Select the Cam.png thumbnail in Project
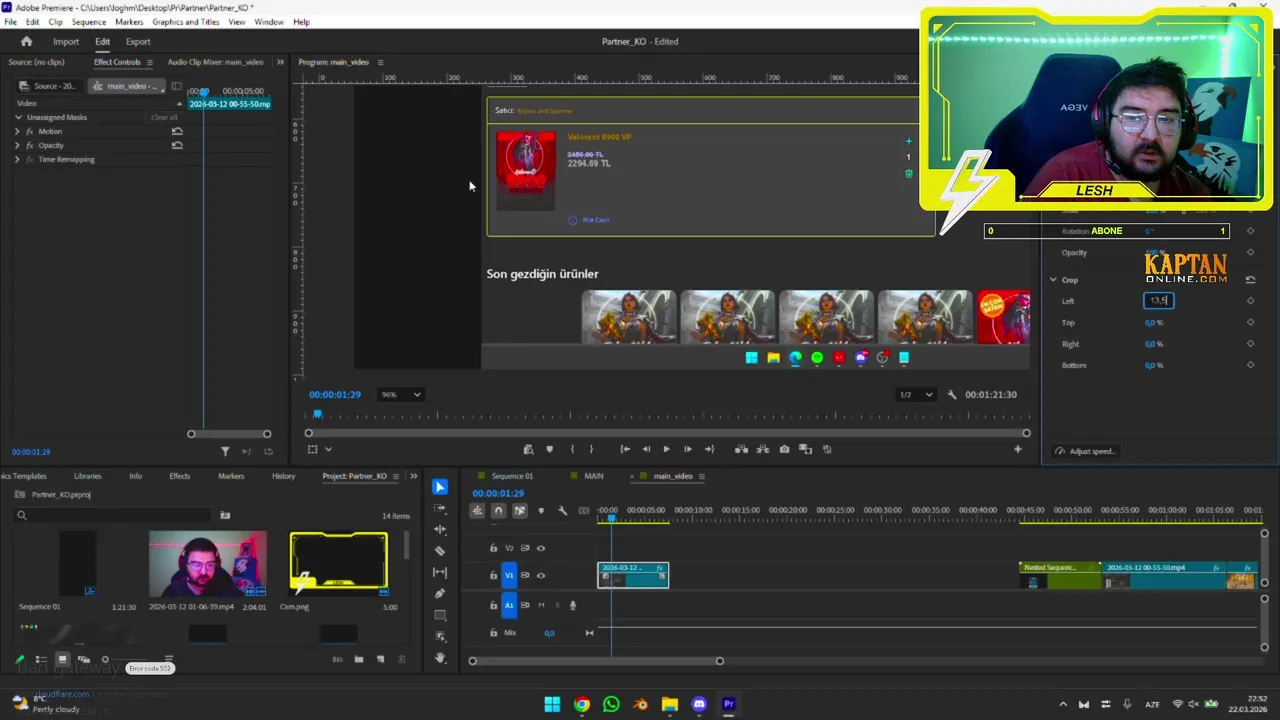1280x720 pixels. [339, 562]
